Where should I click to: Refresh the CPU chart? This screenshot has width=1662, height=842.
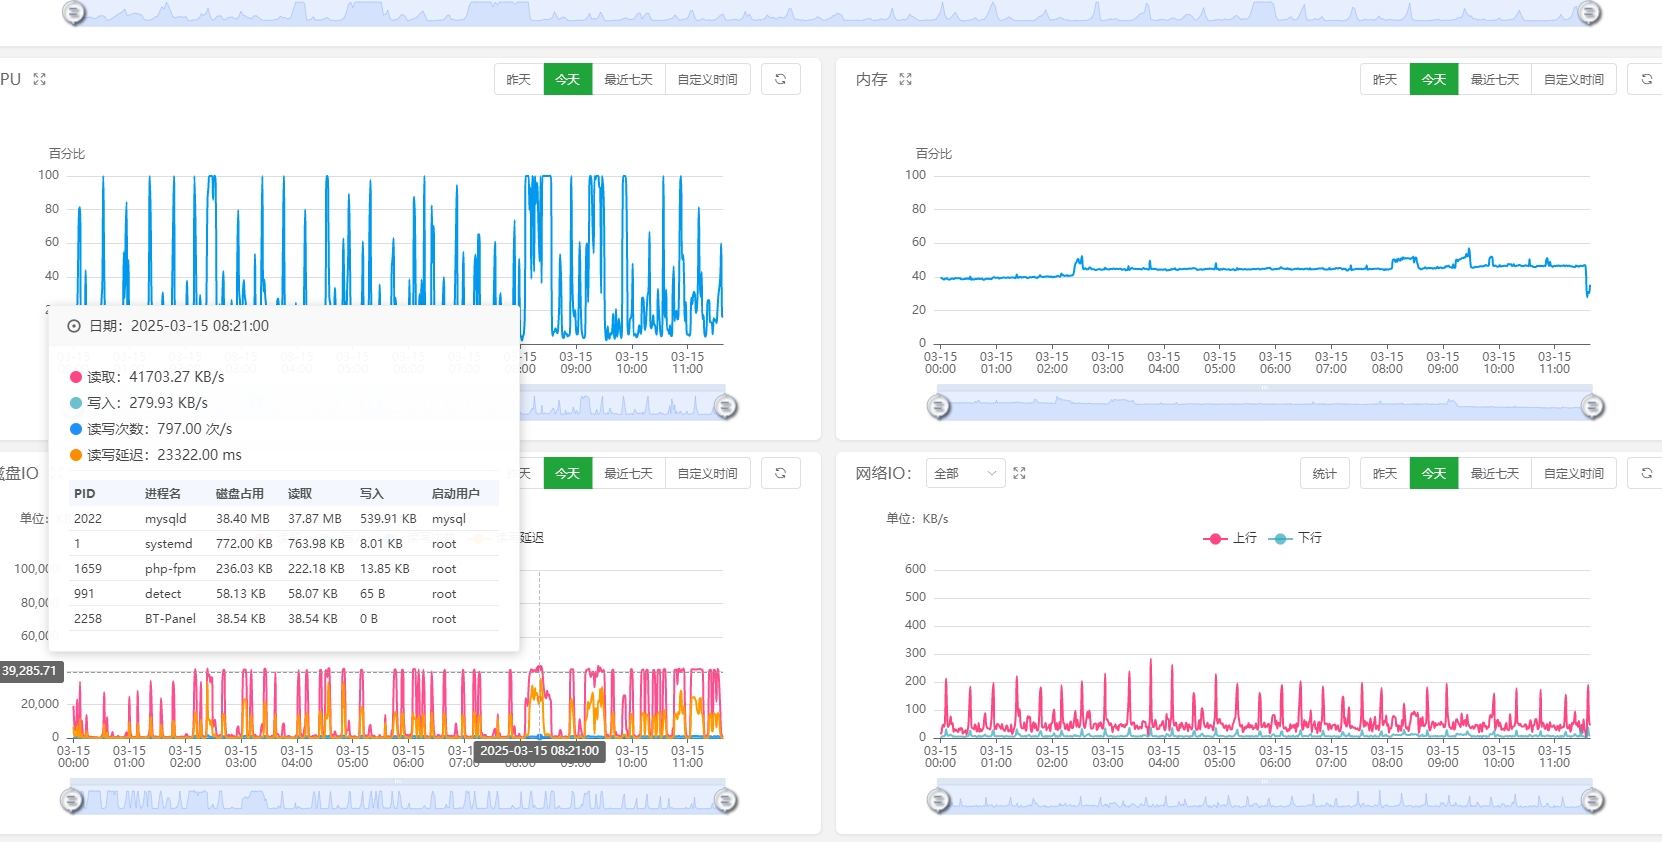click(x=781, y=79)
